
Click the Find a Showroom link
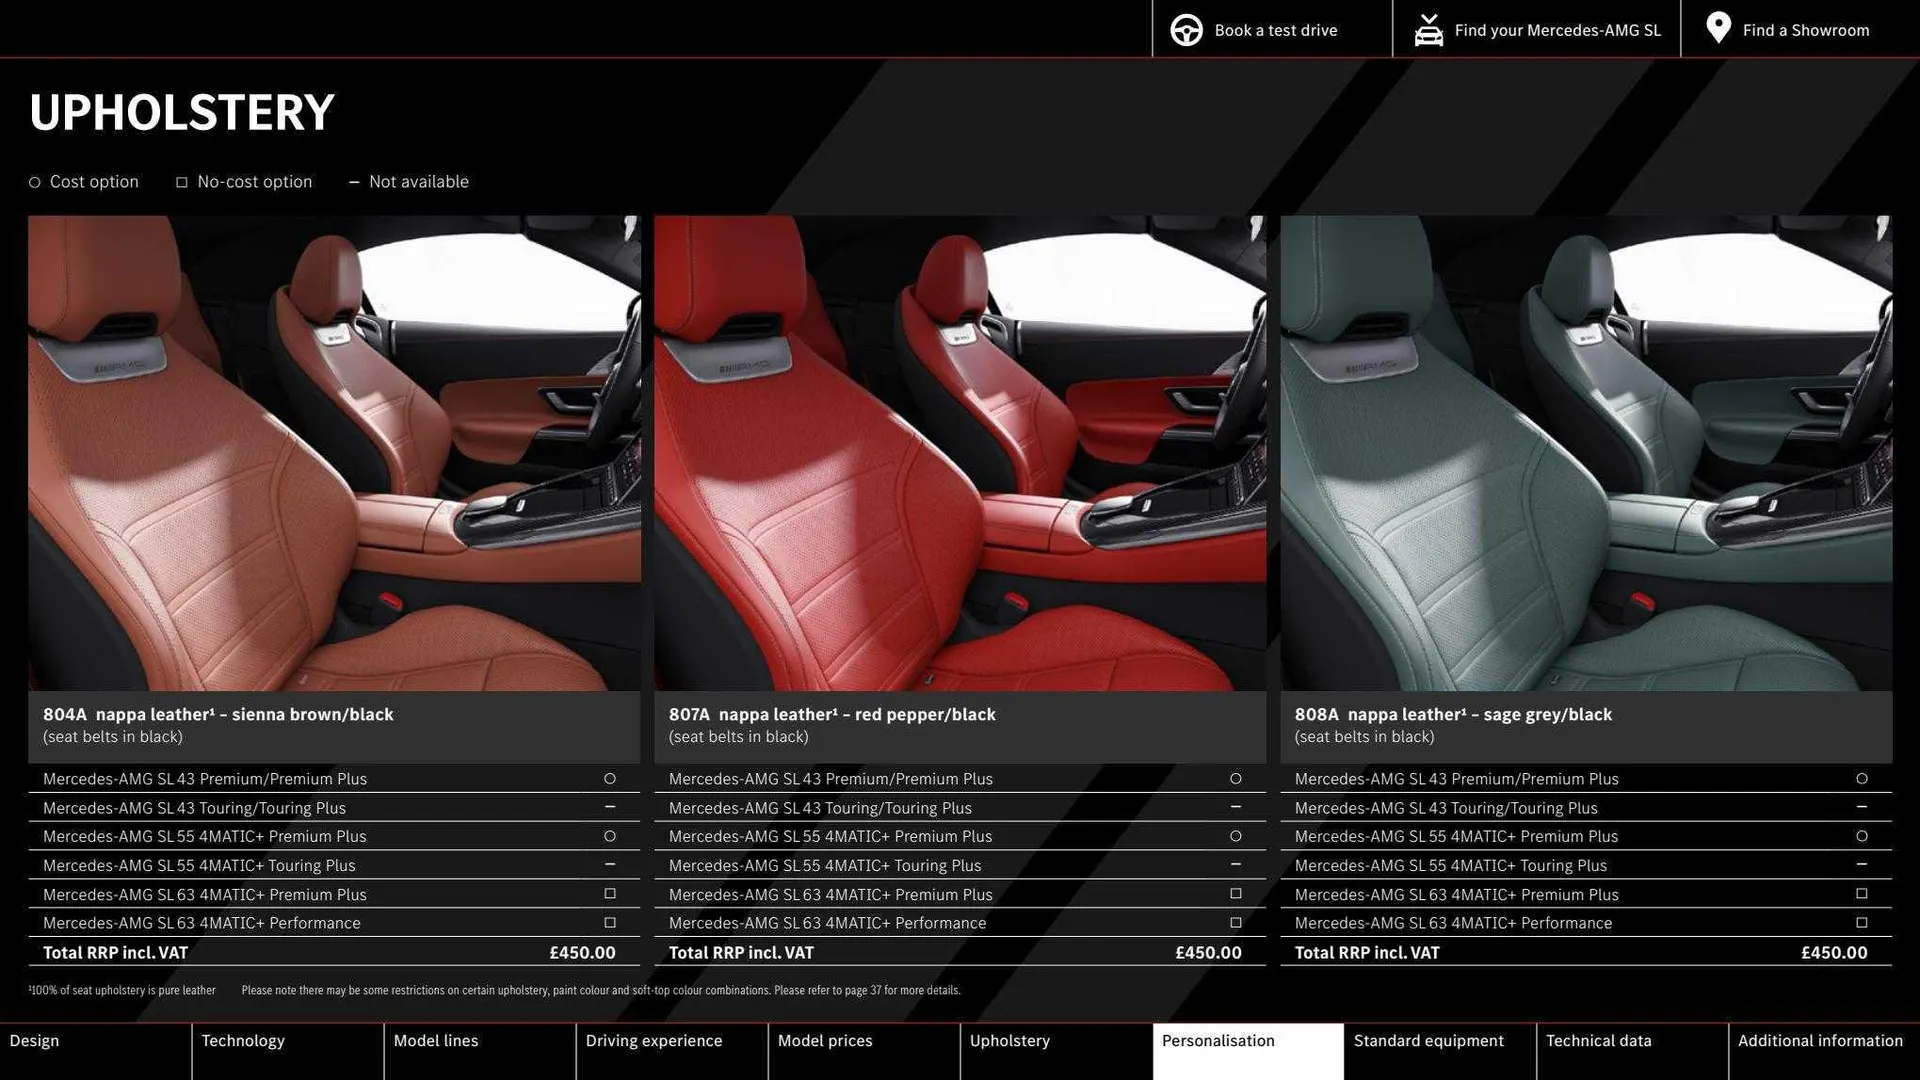[x=1806, y=30]
